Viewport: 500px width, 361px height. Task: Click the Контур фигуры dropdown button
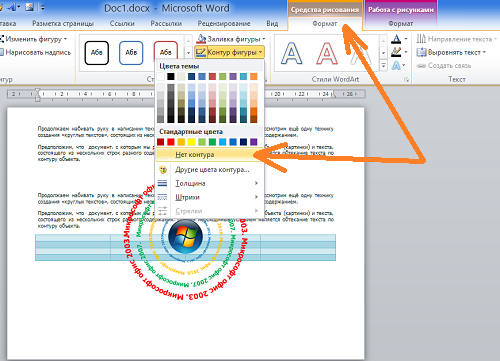[229, 52]
